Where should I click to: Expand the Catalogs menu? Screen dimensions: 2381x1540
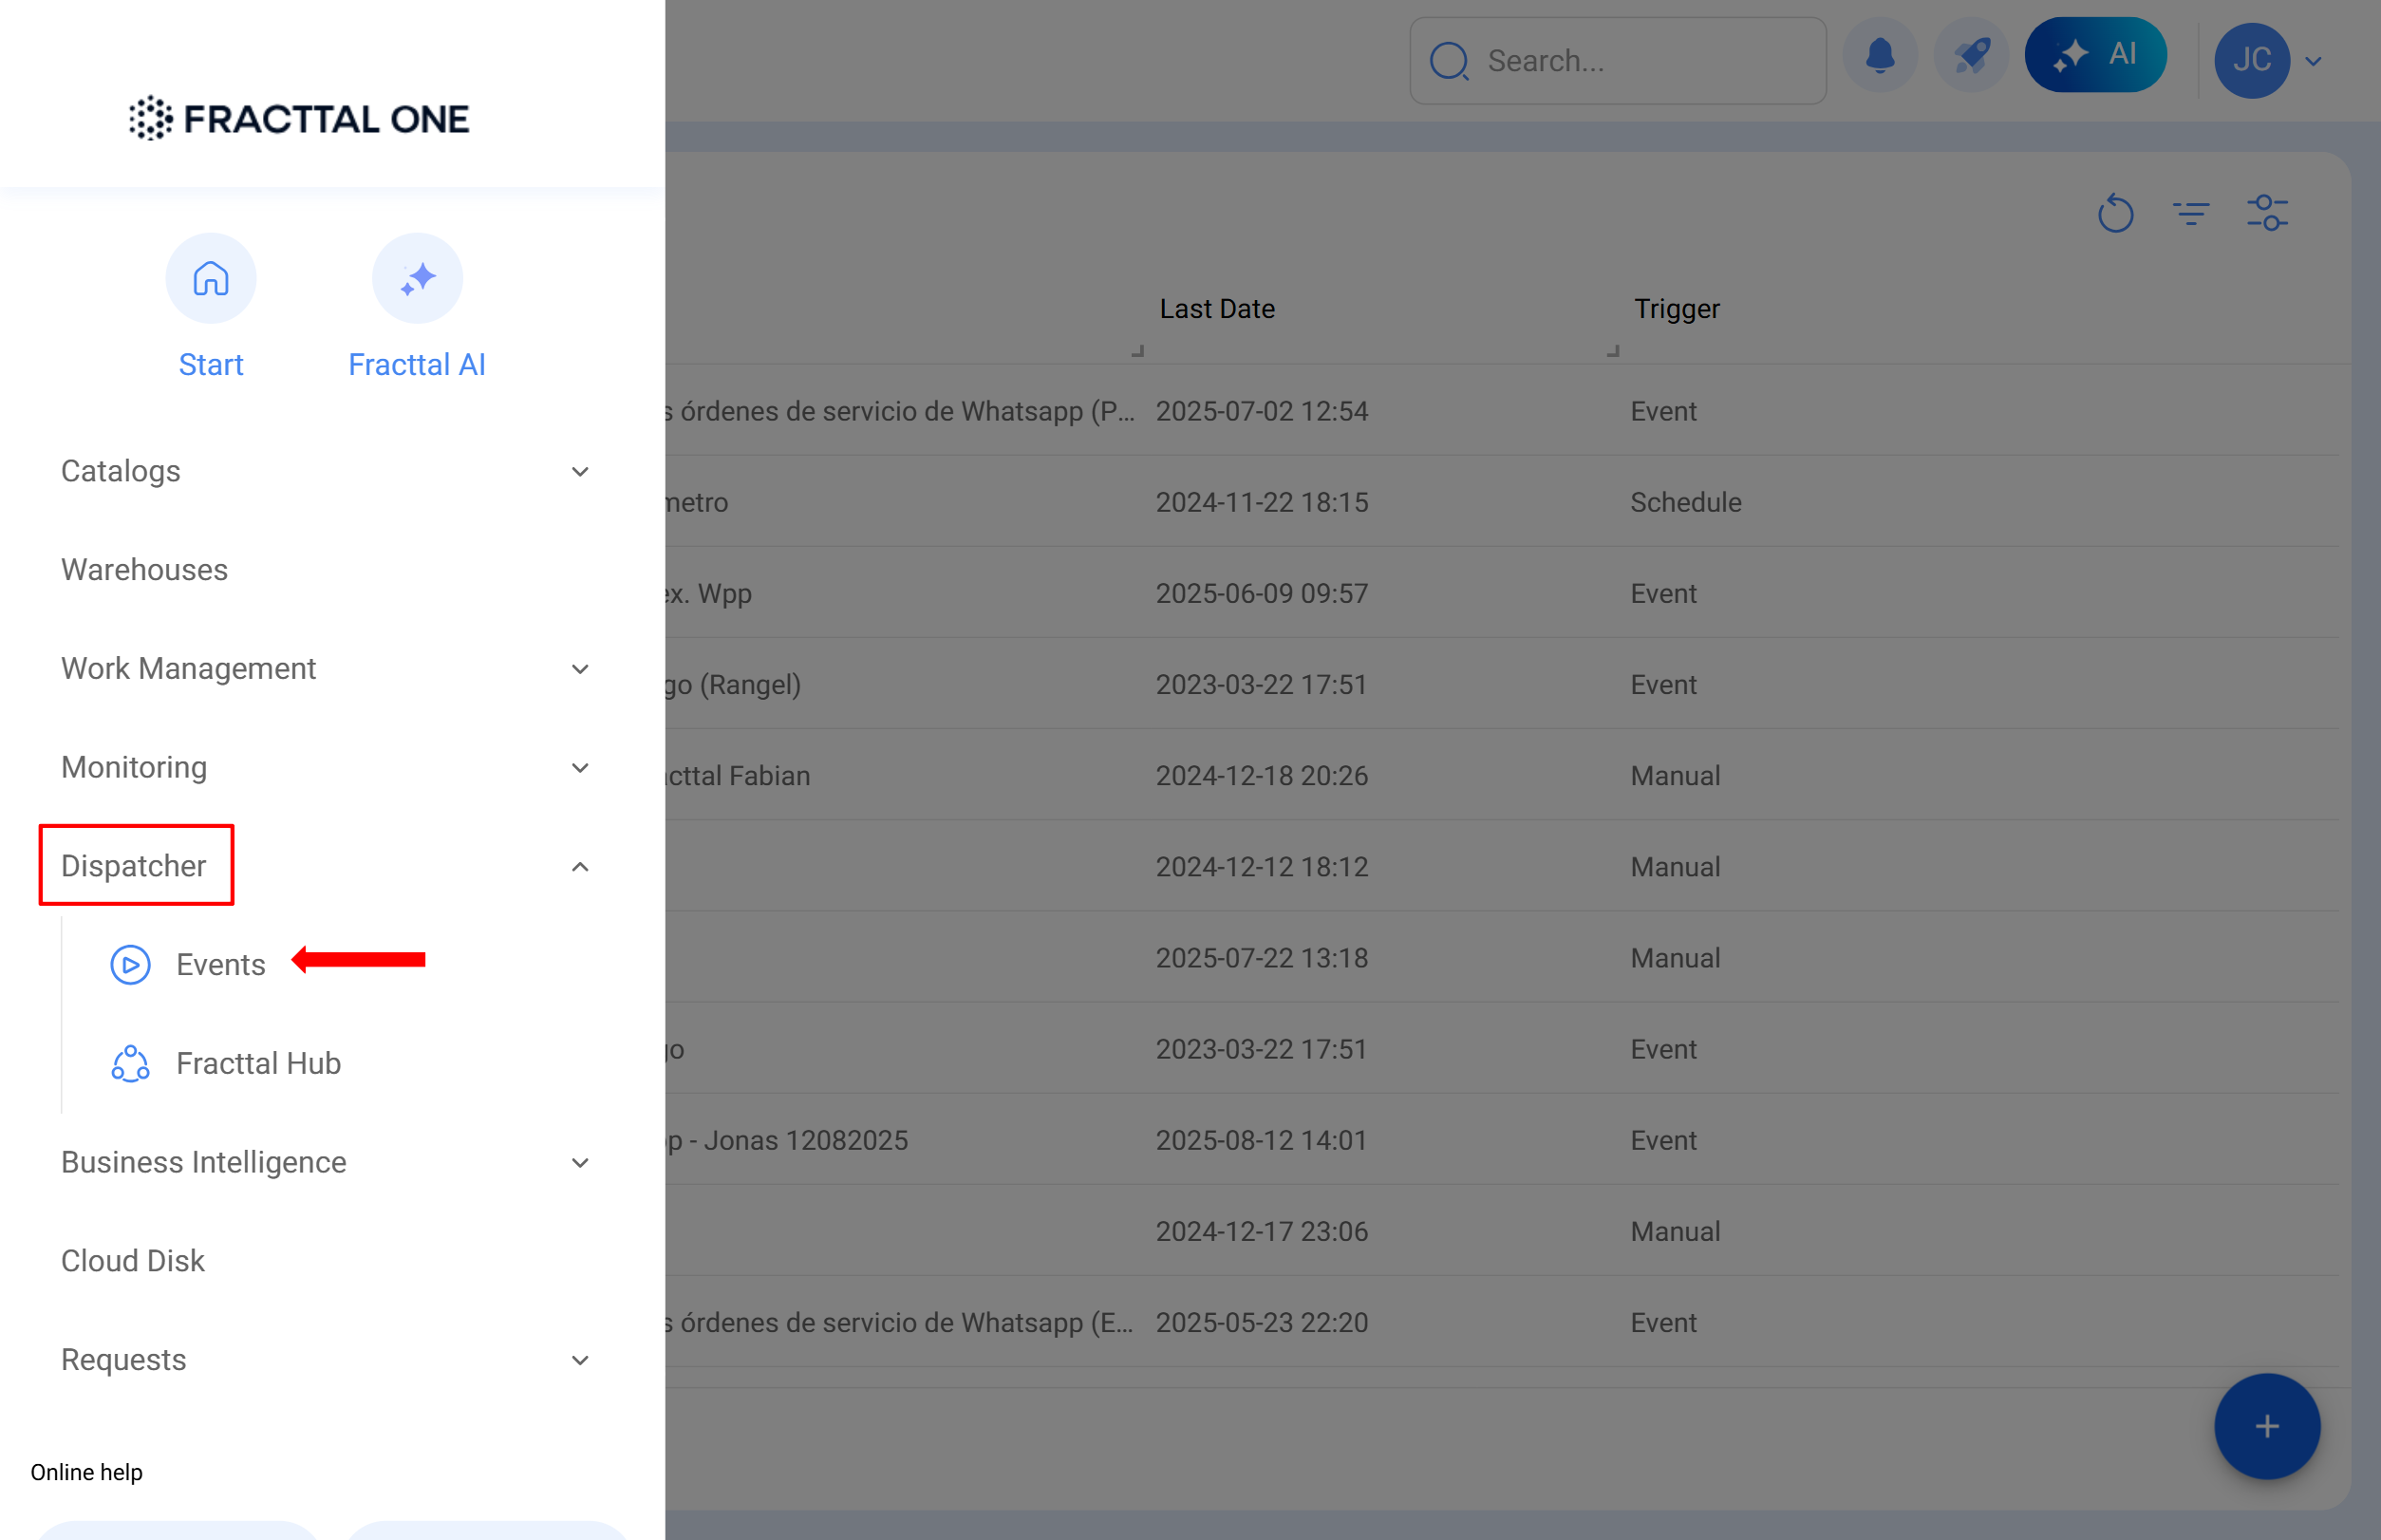(x=579, y=471)
